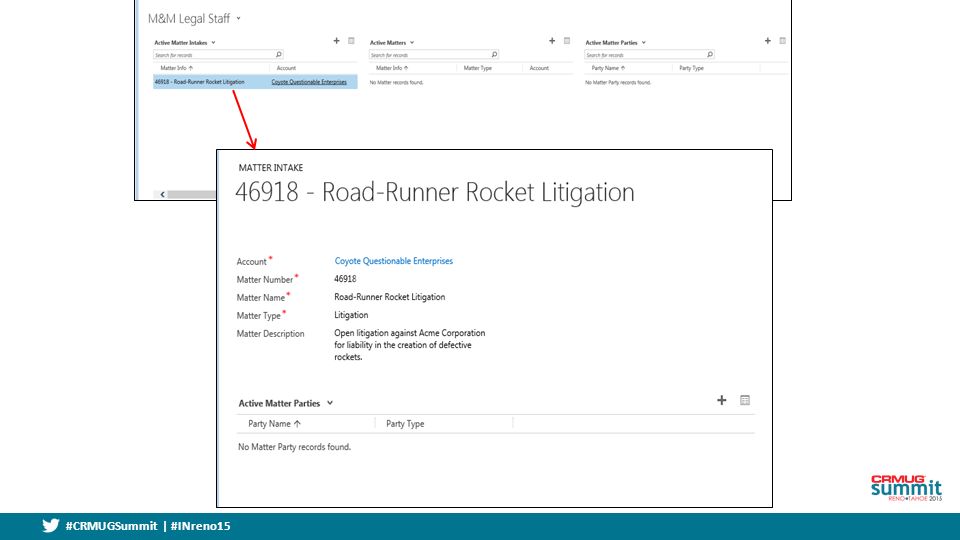Add a Matter Party in the intake form

coord(721,400)
